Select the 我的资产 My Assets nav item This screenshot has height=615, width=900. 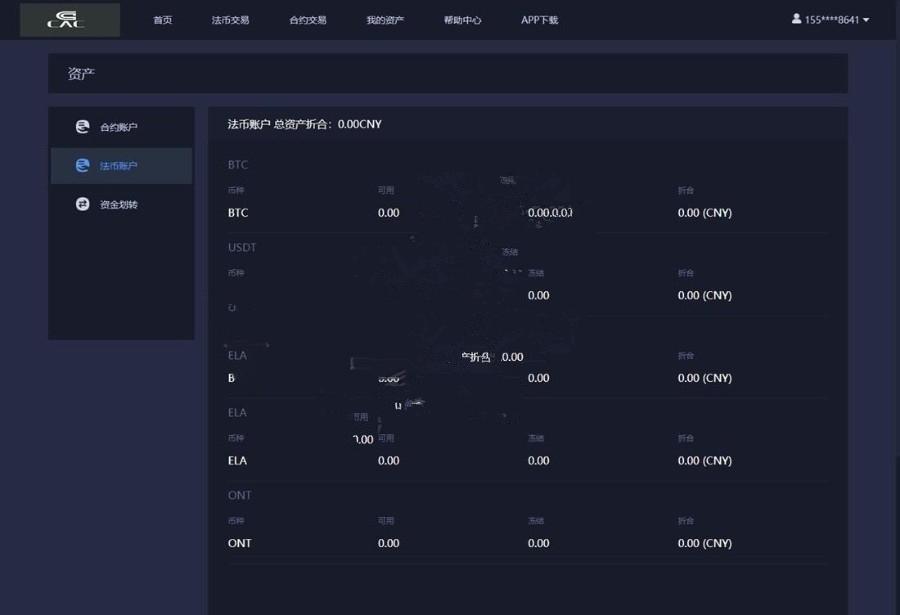[385, 19]
